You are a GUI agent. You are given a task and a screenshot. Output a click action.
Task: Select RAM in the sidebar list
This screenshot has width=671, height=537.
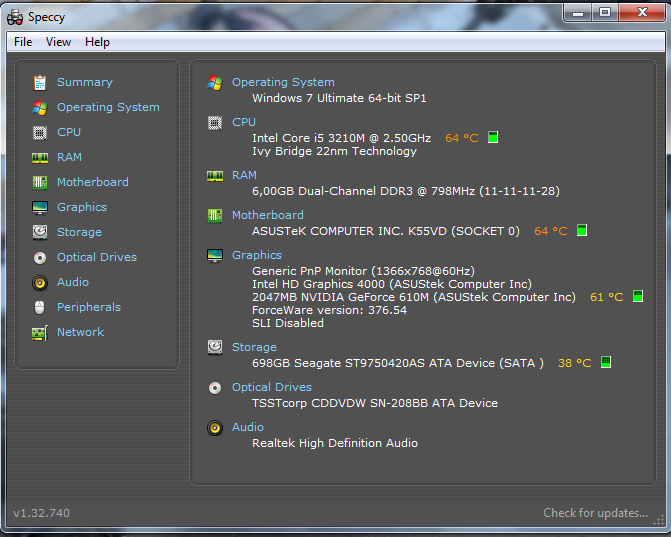69,157
